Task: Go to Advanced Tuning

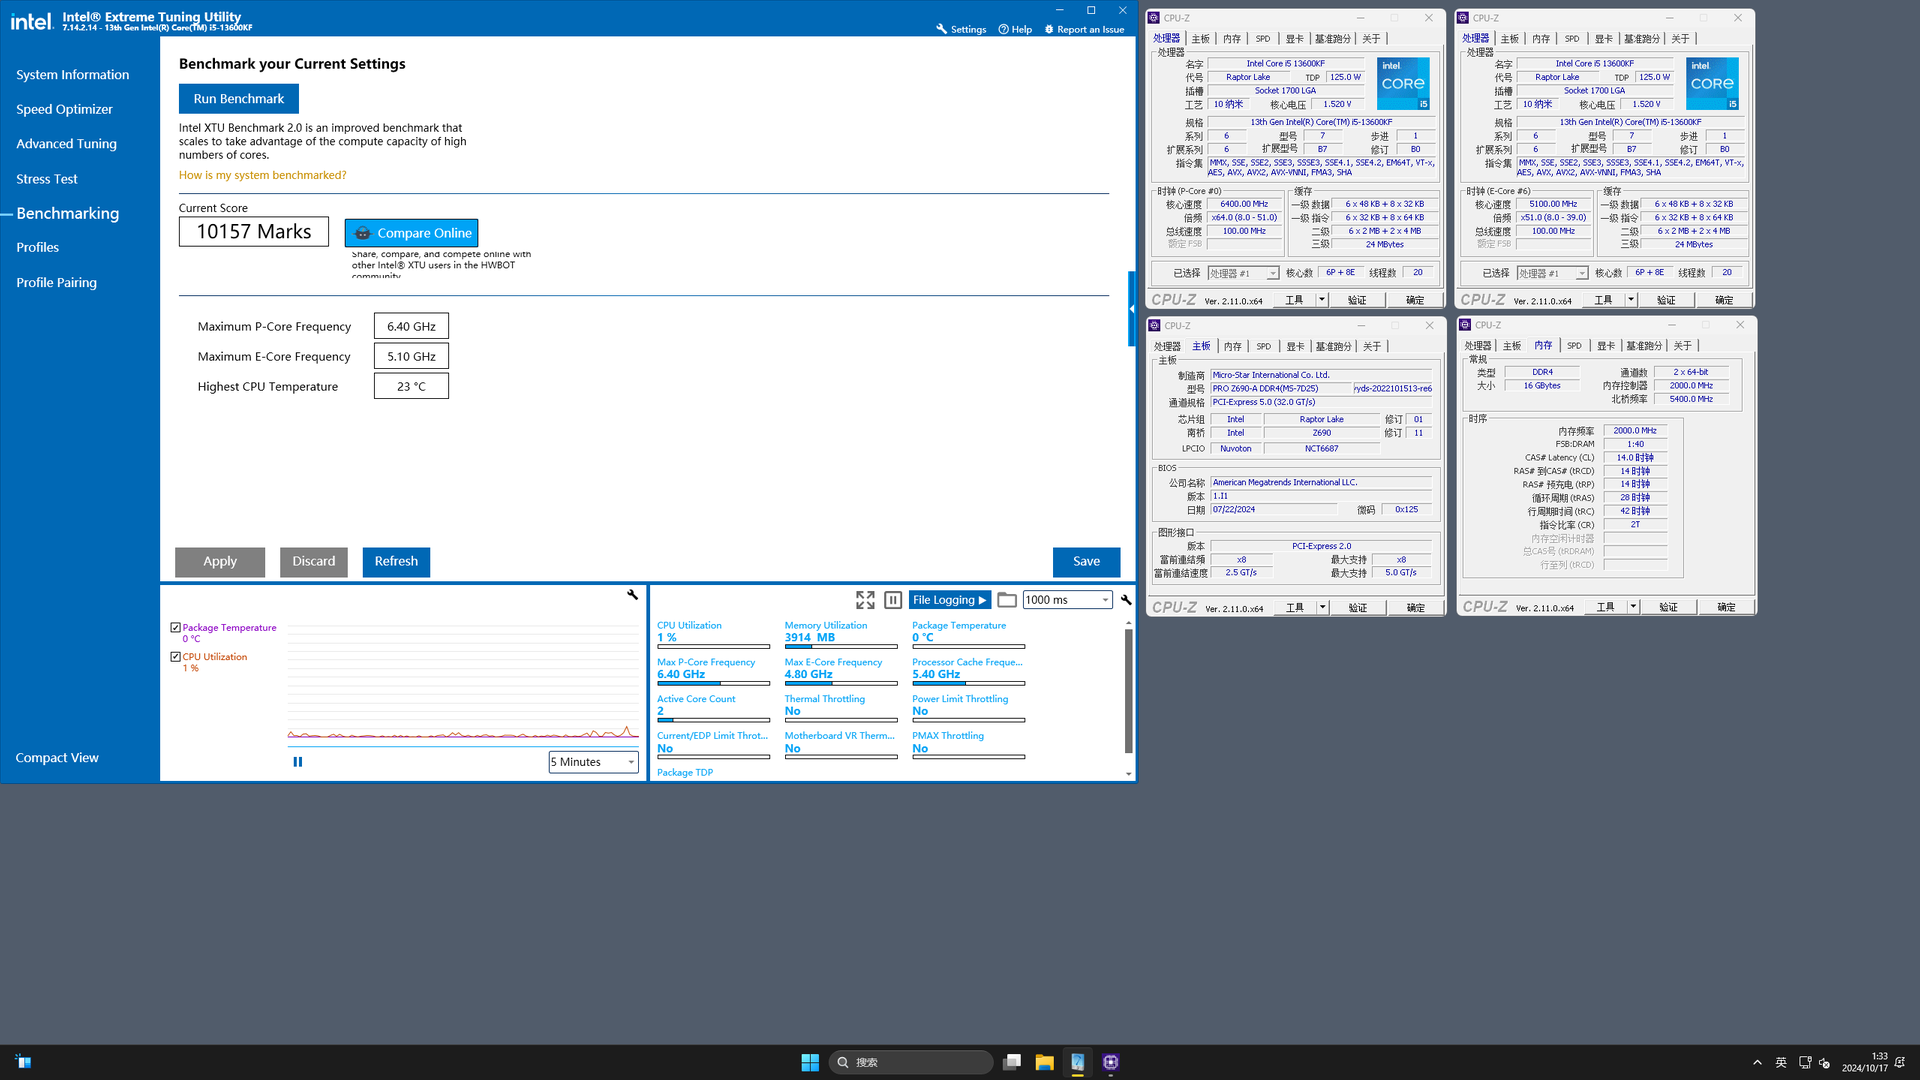Action: [66, 144]
